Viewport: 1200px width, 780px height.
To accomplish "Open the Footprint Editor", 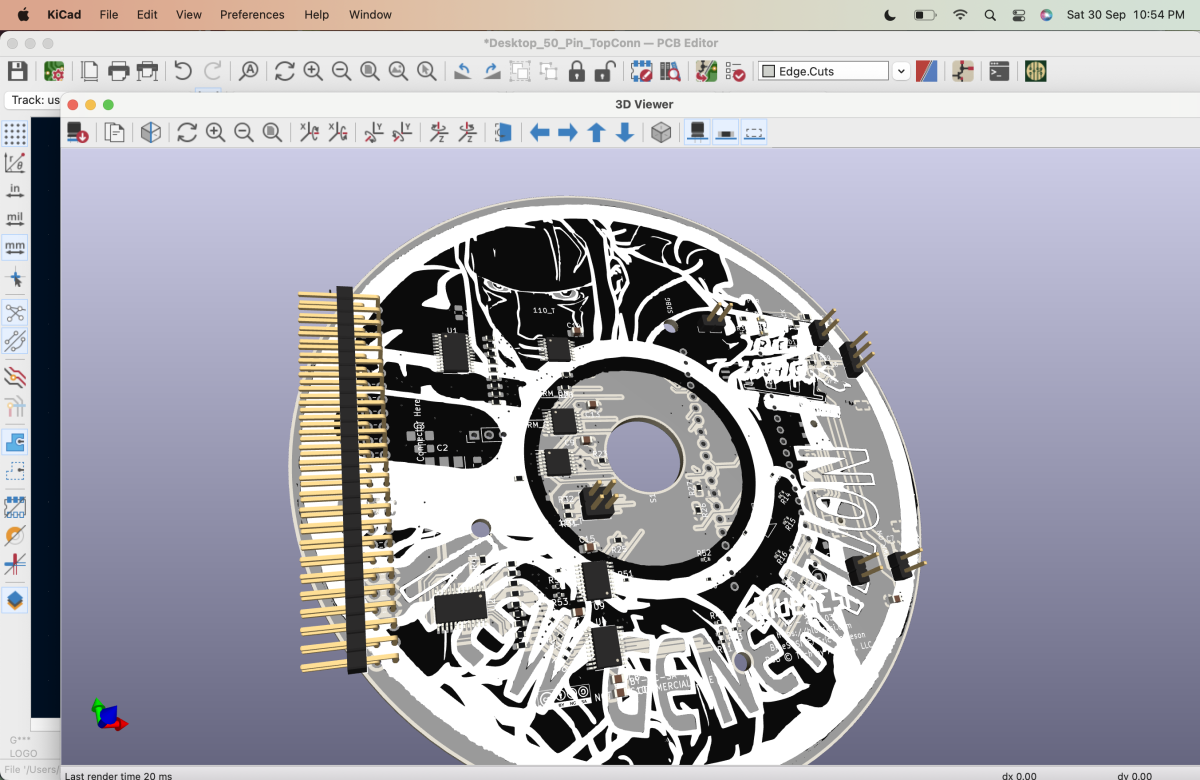I will 642,71.
